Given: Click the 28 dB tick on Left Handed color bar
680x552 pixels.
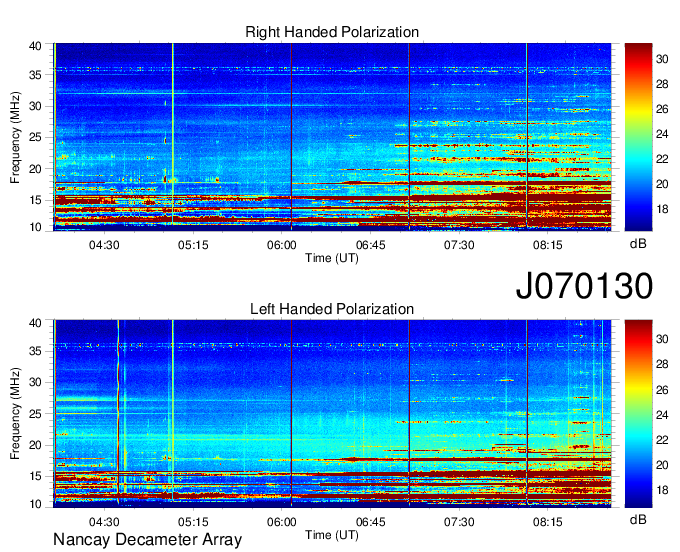Looking at the screenshot, I should click(662, 364).
